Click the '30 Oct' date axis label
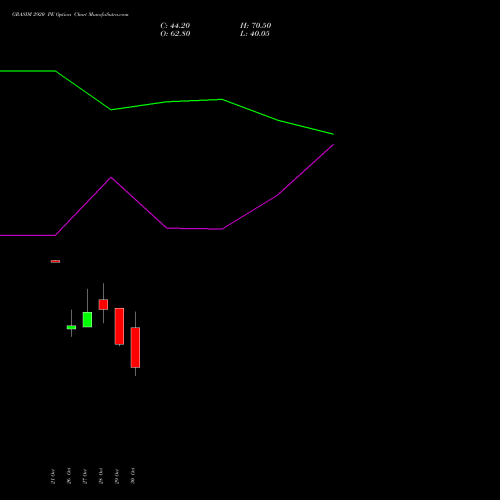This screenshot has width=500, height=500. pos(133,476)
